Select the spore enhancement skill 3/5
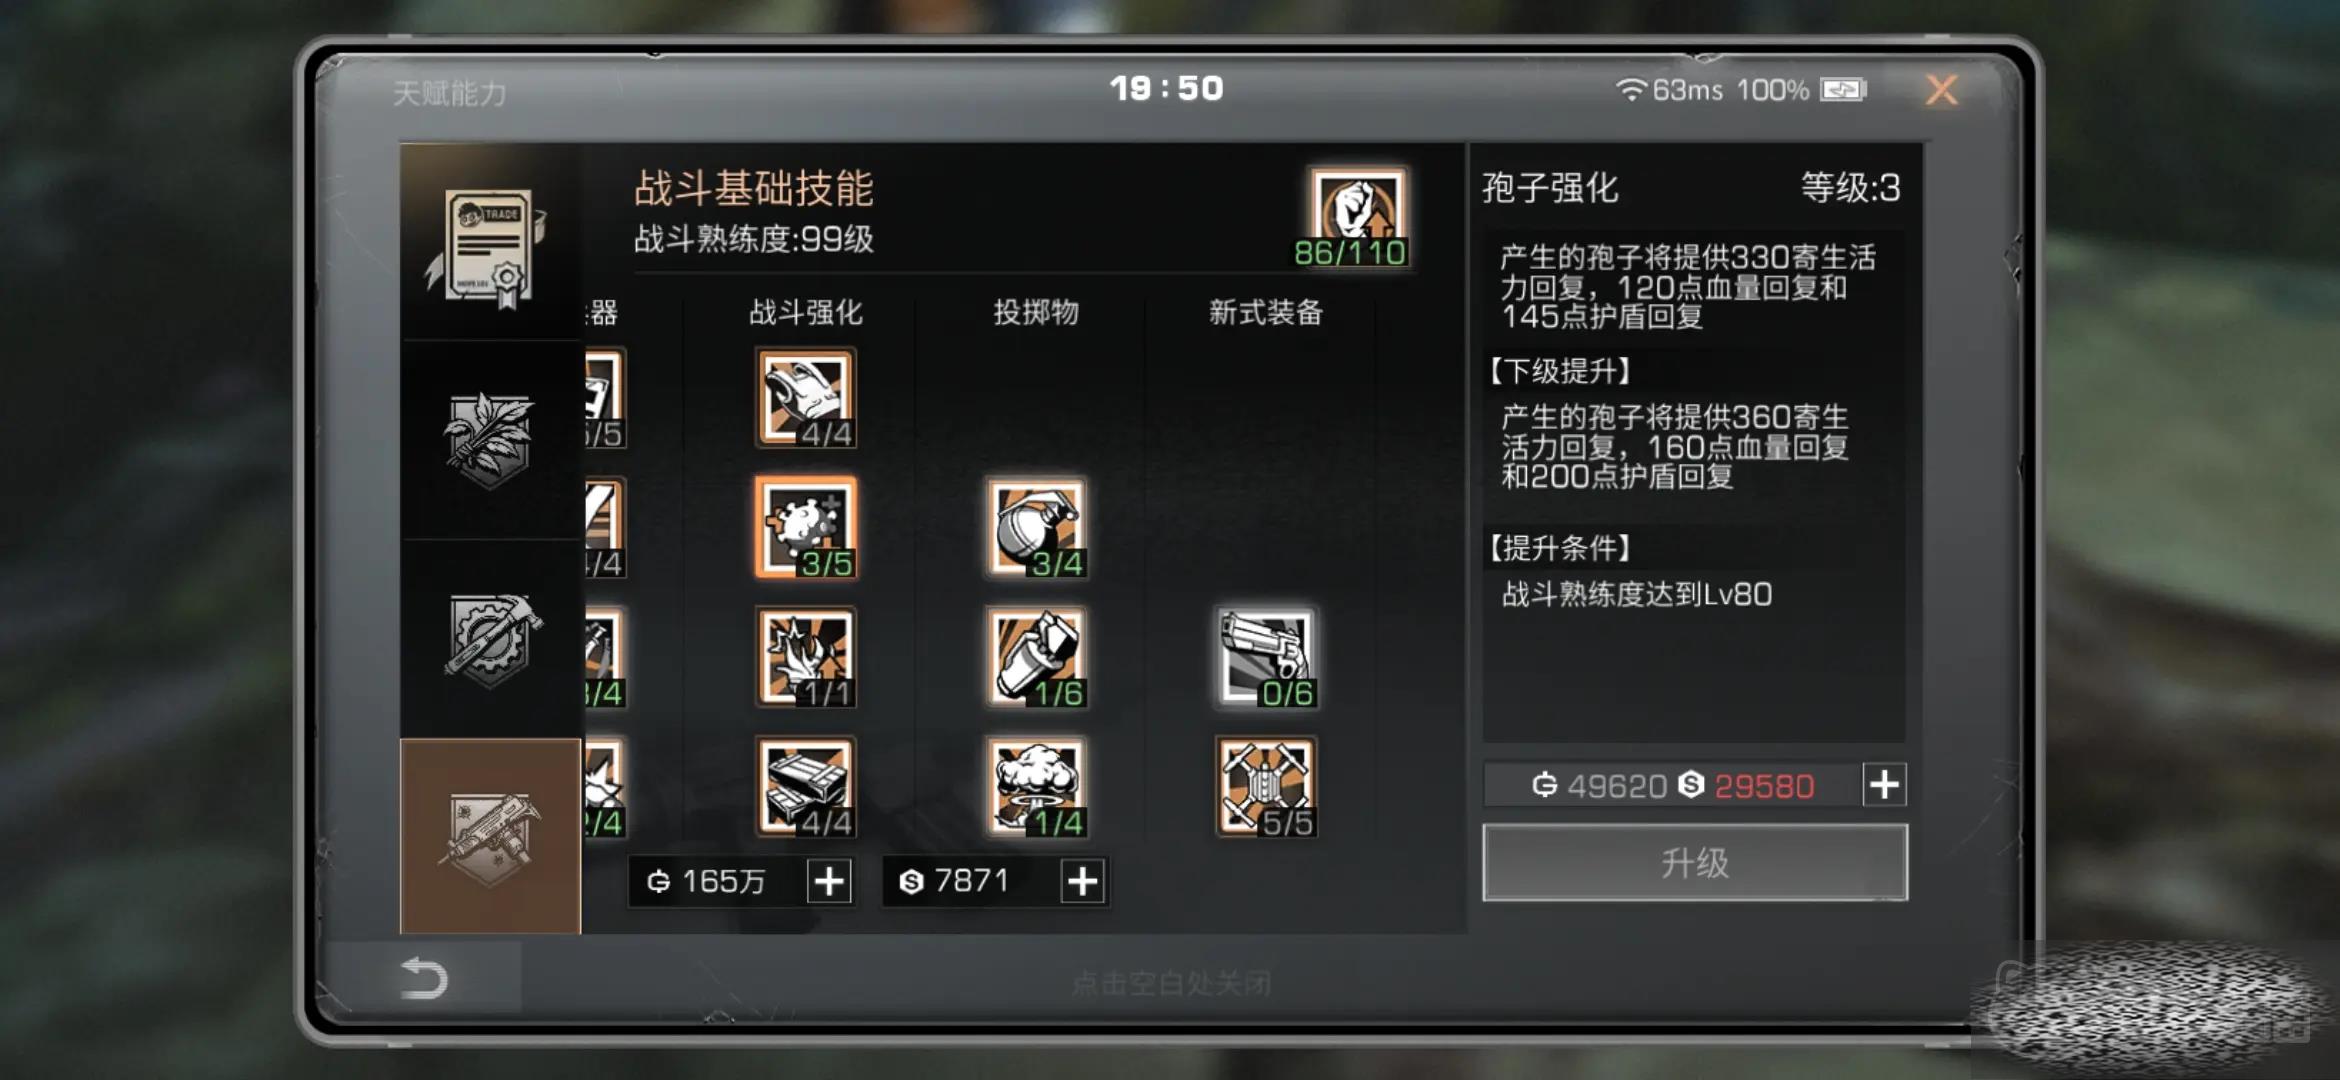Image resolution: width=2340 pixels, height=1080 pixels. click(x=806, y=527)
